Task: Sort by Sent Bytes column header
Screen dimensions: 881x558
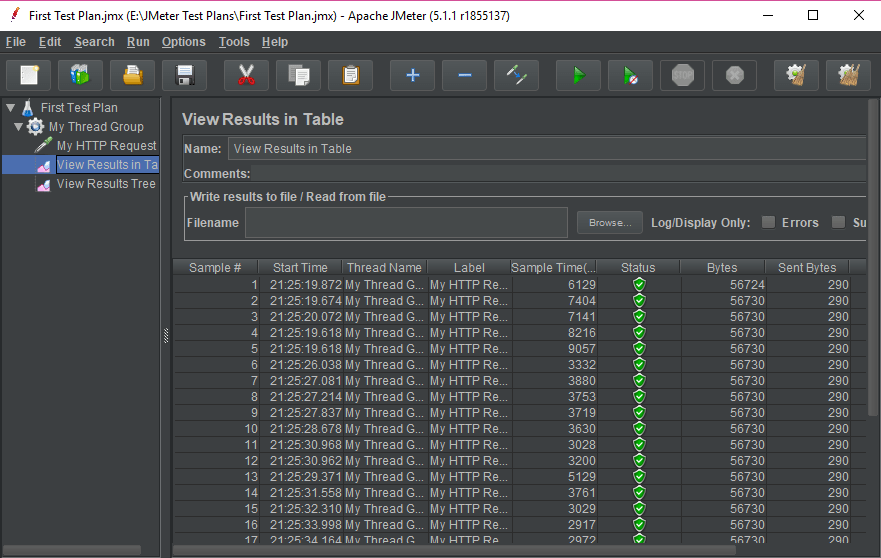Action: 807,267
